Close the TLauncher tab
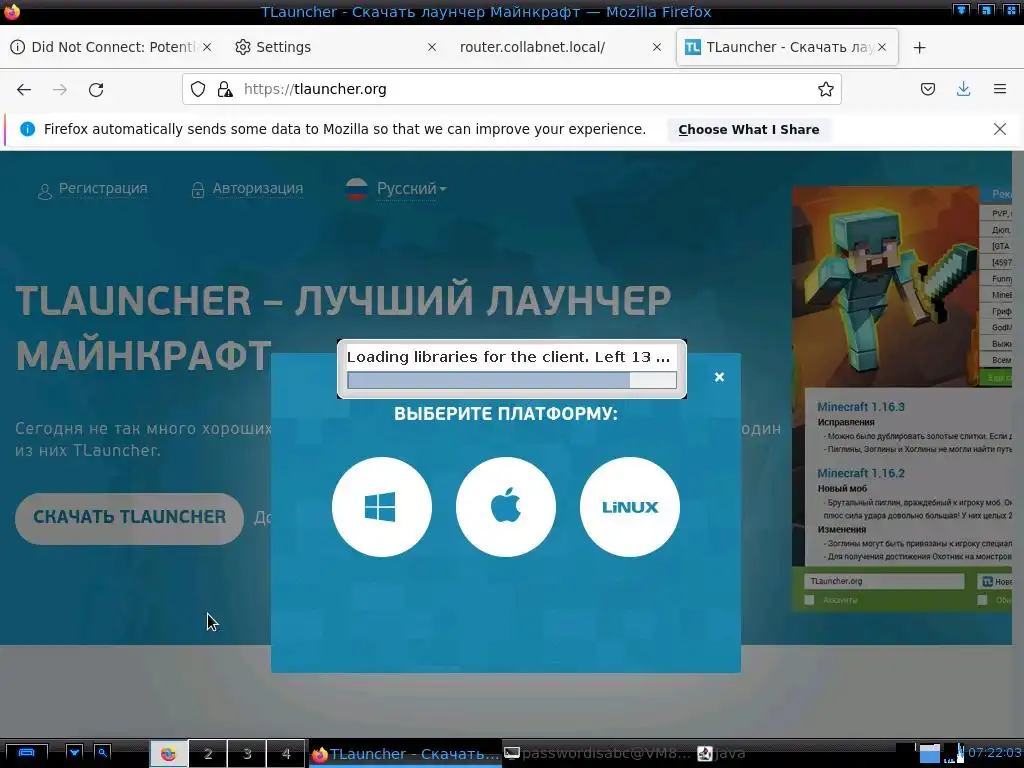This screenshot has width=1024, height=768. click(x=882, y=47)
